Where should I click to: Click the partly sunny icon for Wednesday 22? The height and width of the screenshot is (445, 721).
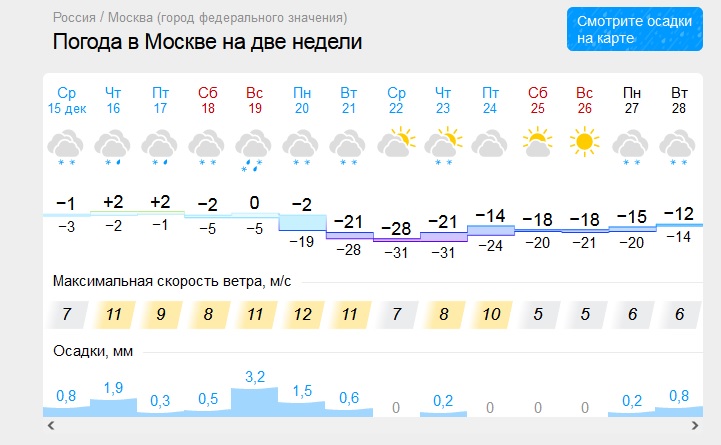point(397,143)
